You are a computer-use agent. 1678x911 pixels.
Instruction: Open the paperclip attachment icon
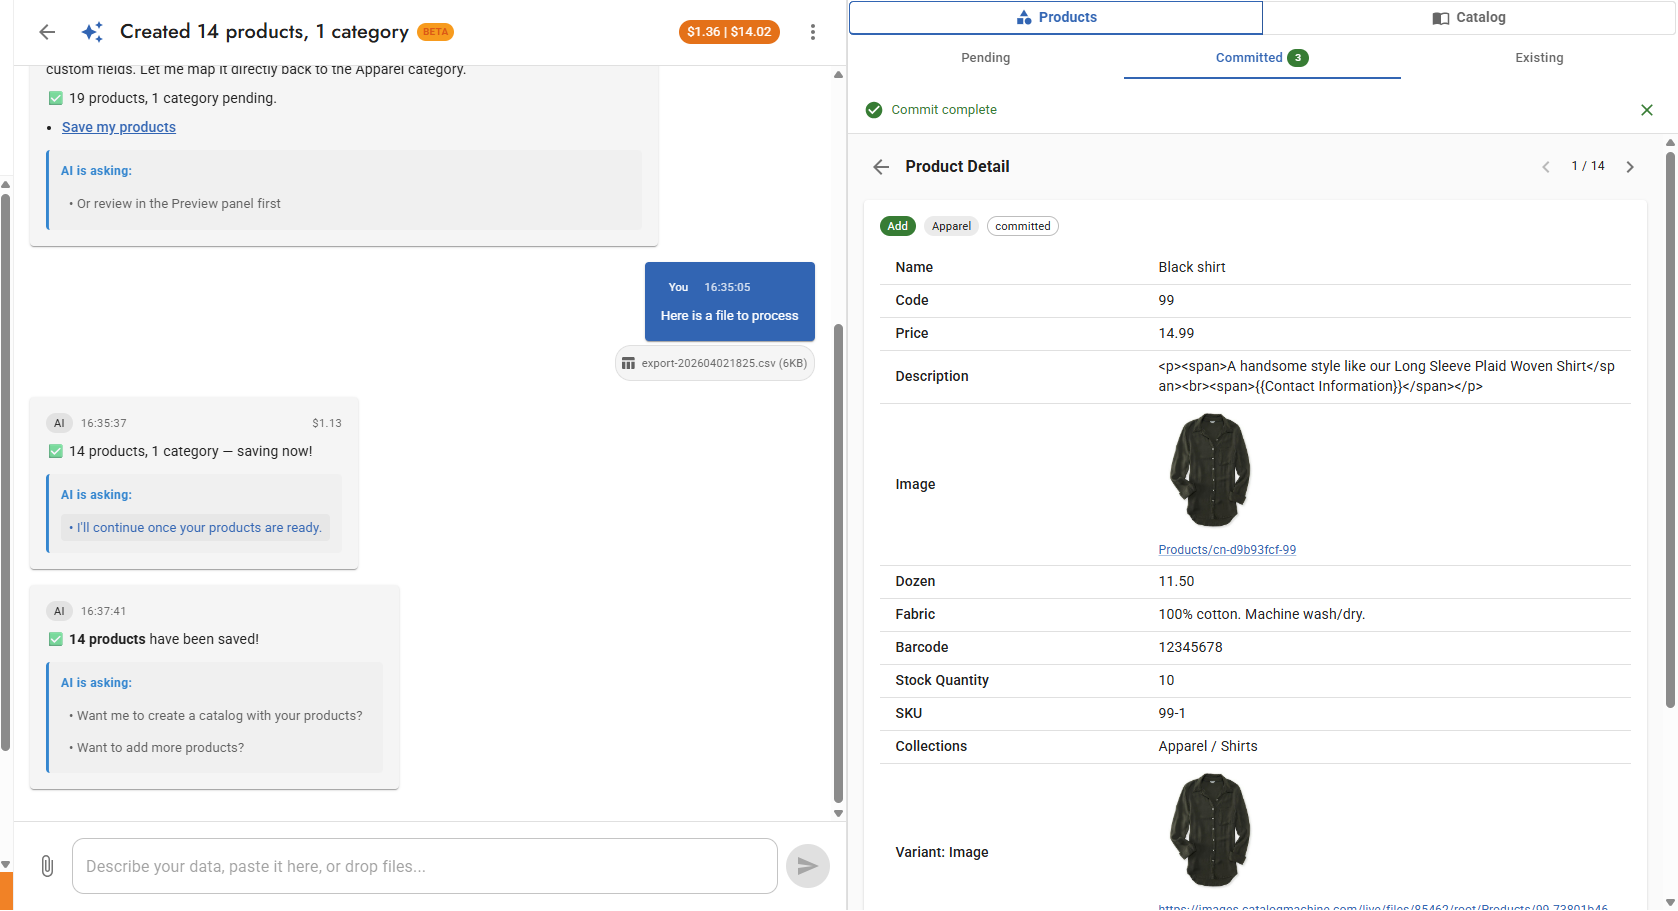pos(47,865)
